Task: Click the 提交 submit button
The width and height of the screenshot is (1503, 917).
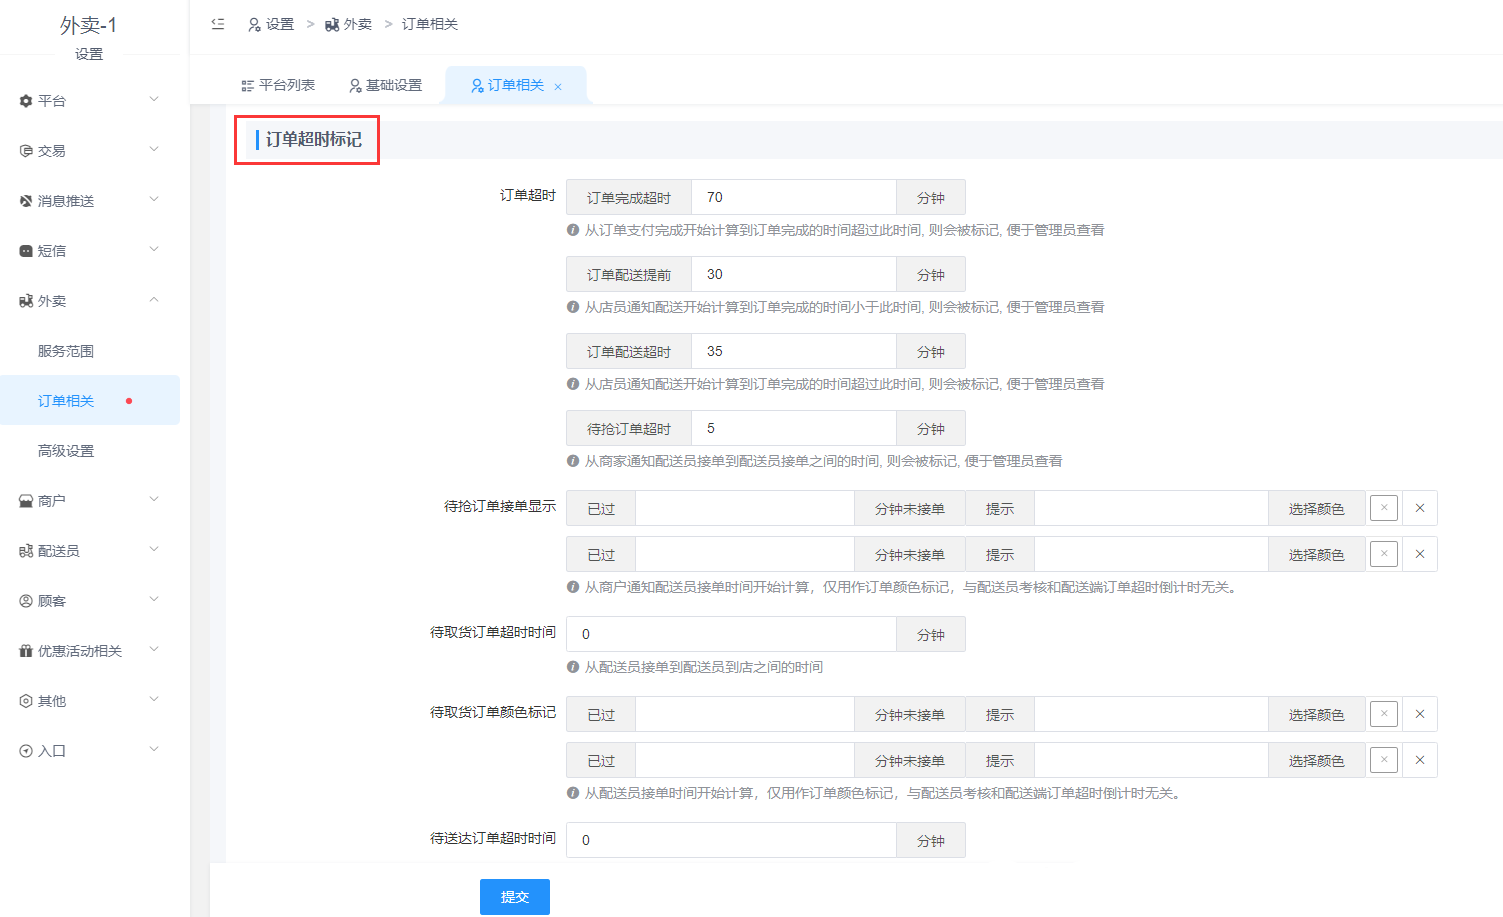Action: [515, 897]
